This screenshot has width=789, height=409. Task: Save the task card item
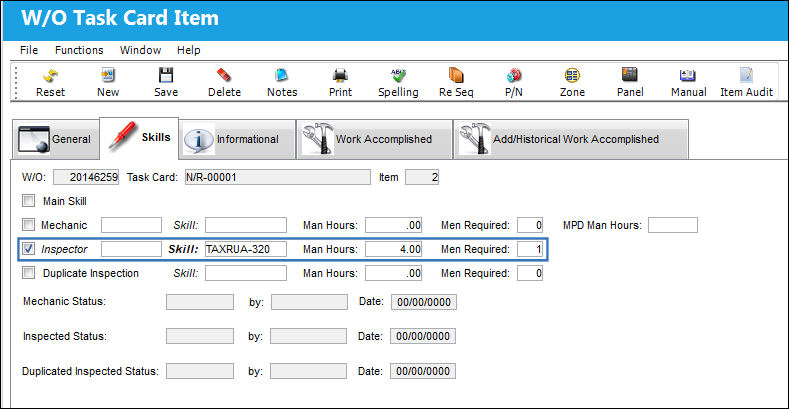coord(166,75)
